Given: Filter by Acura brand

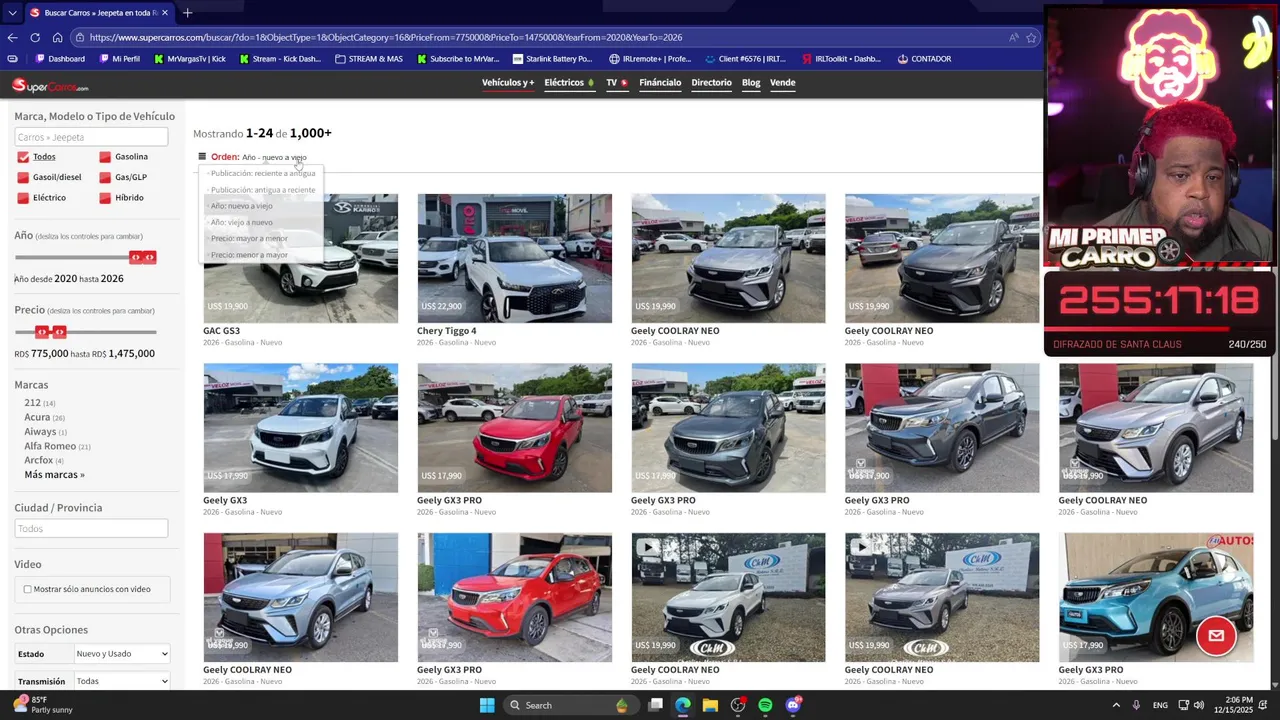Looking at the screenshot, I should (37, 417).
